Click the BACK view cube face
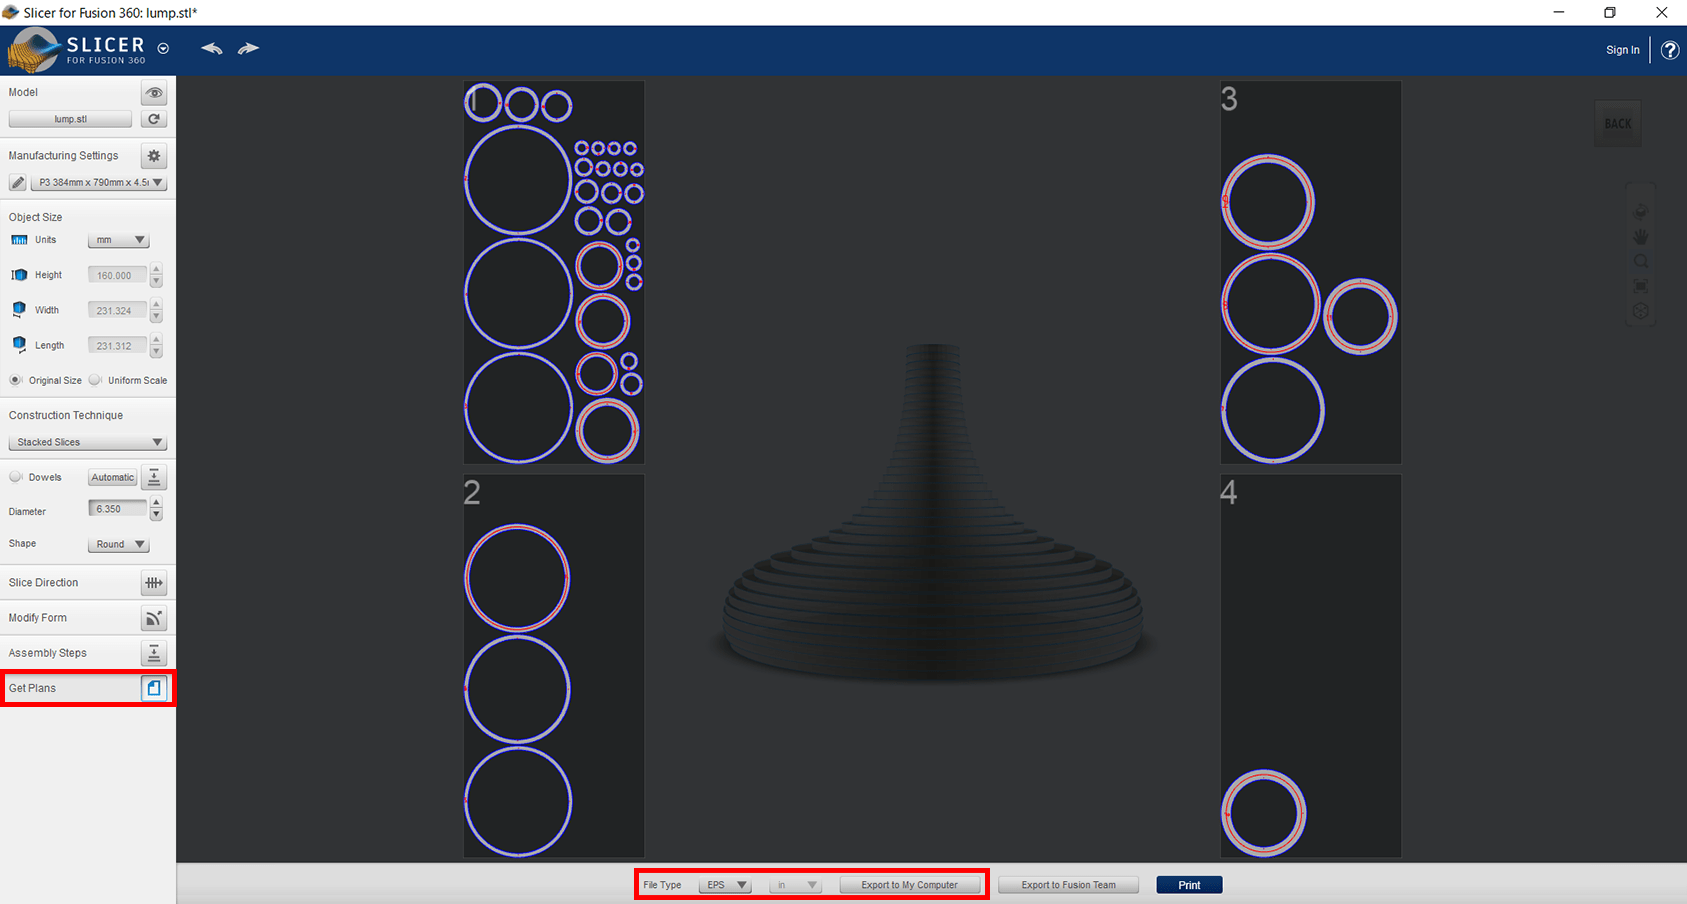The image size is (1687, 904). 1618,123
